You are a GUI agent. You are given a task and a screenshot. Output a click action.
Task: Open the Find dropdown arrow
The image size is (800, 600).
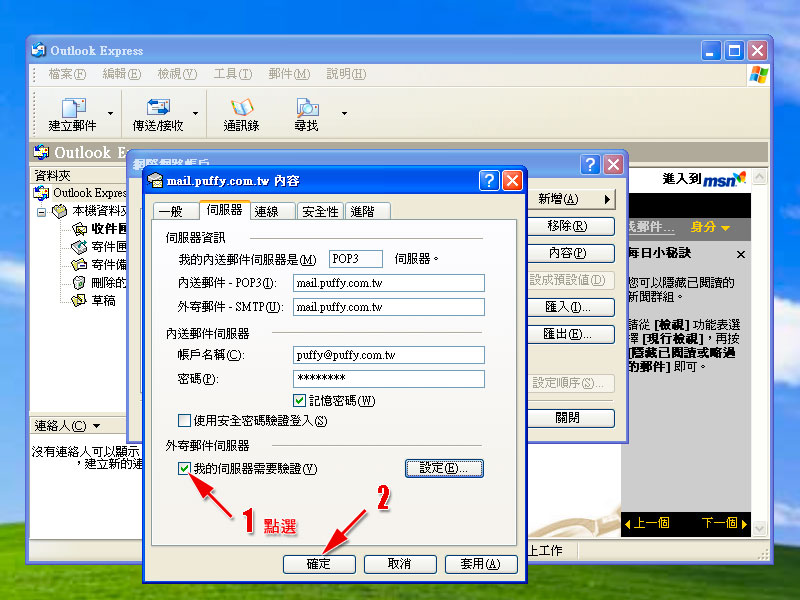pos(344,113)
